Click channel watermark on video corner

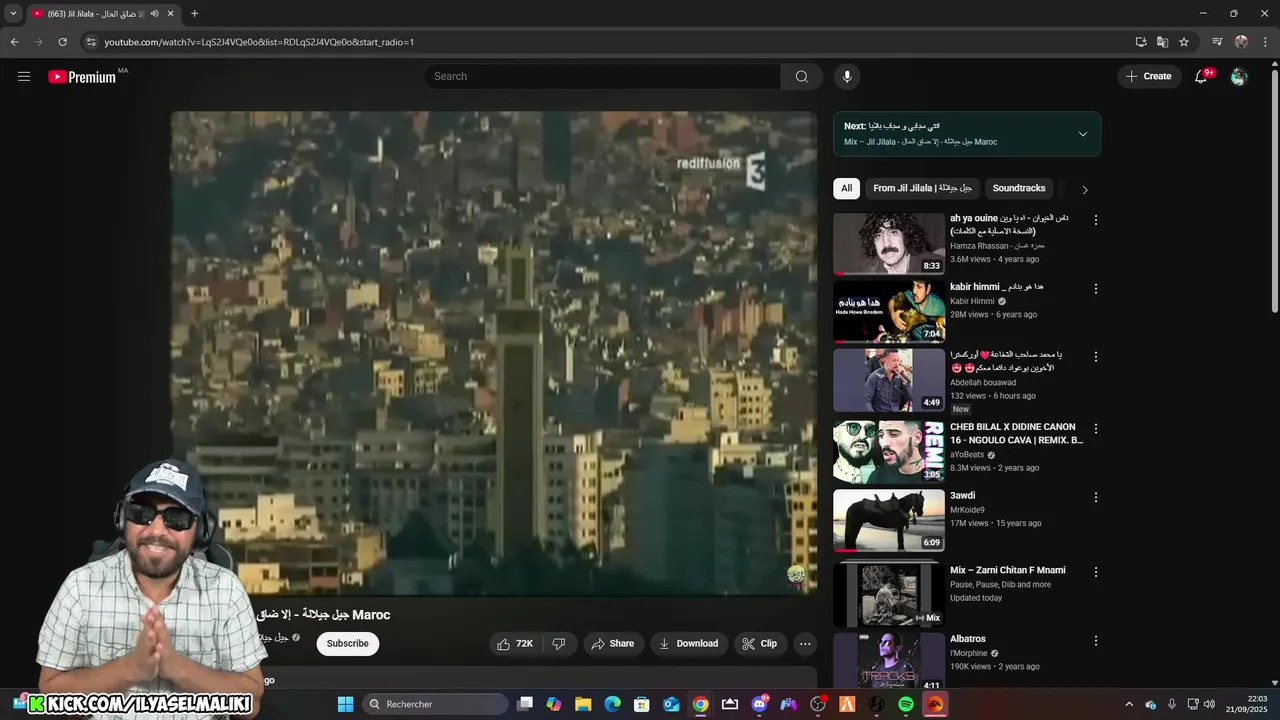(796, 574)
